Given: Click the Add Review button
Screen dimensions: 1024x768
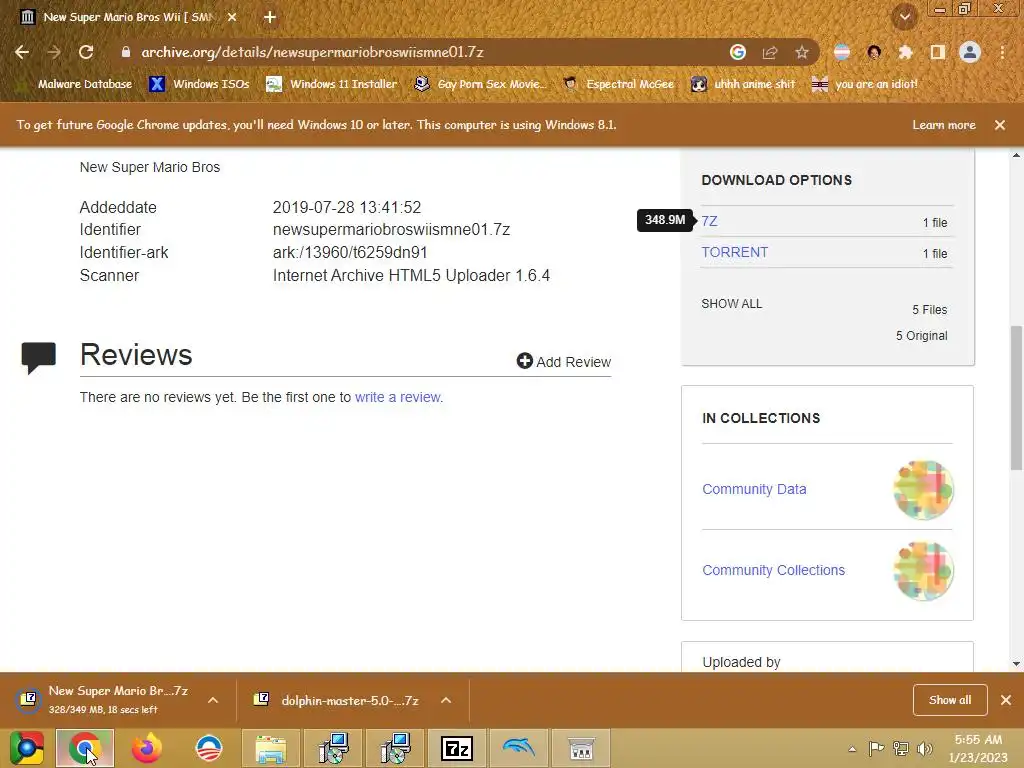Looking at the screenshot, I should click(x=564, y=361).
